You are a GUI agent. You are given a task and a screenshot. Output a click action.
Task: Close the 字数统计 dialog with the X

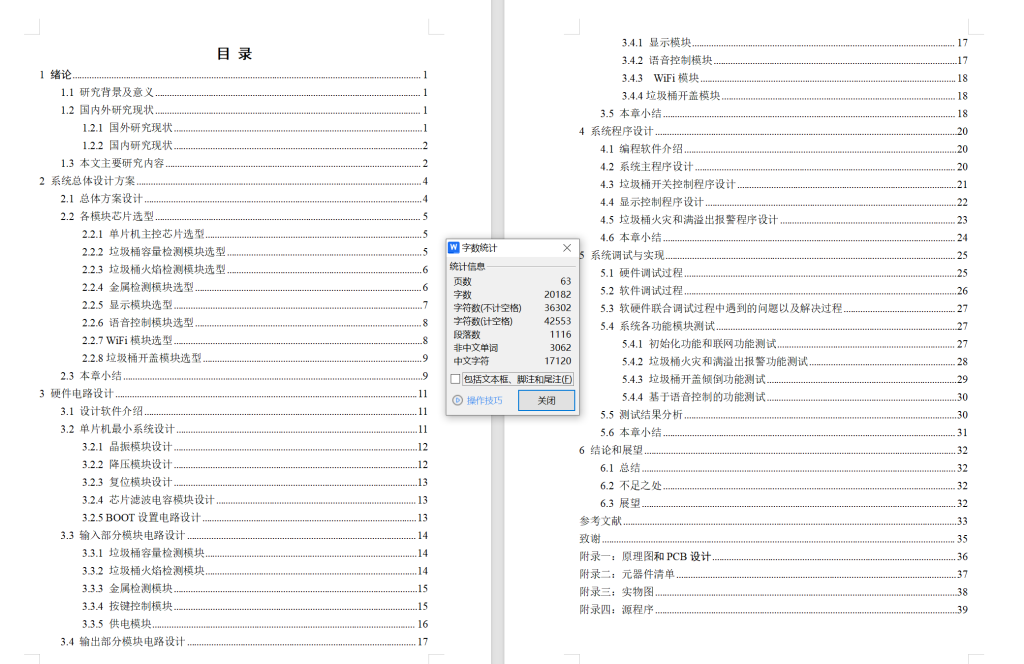coord(567,247)
